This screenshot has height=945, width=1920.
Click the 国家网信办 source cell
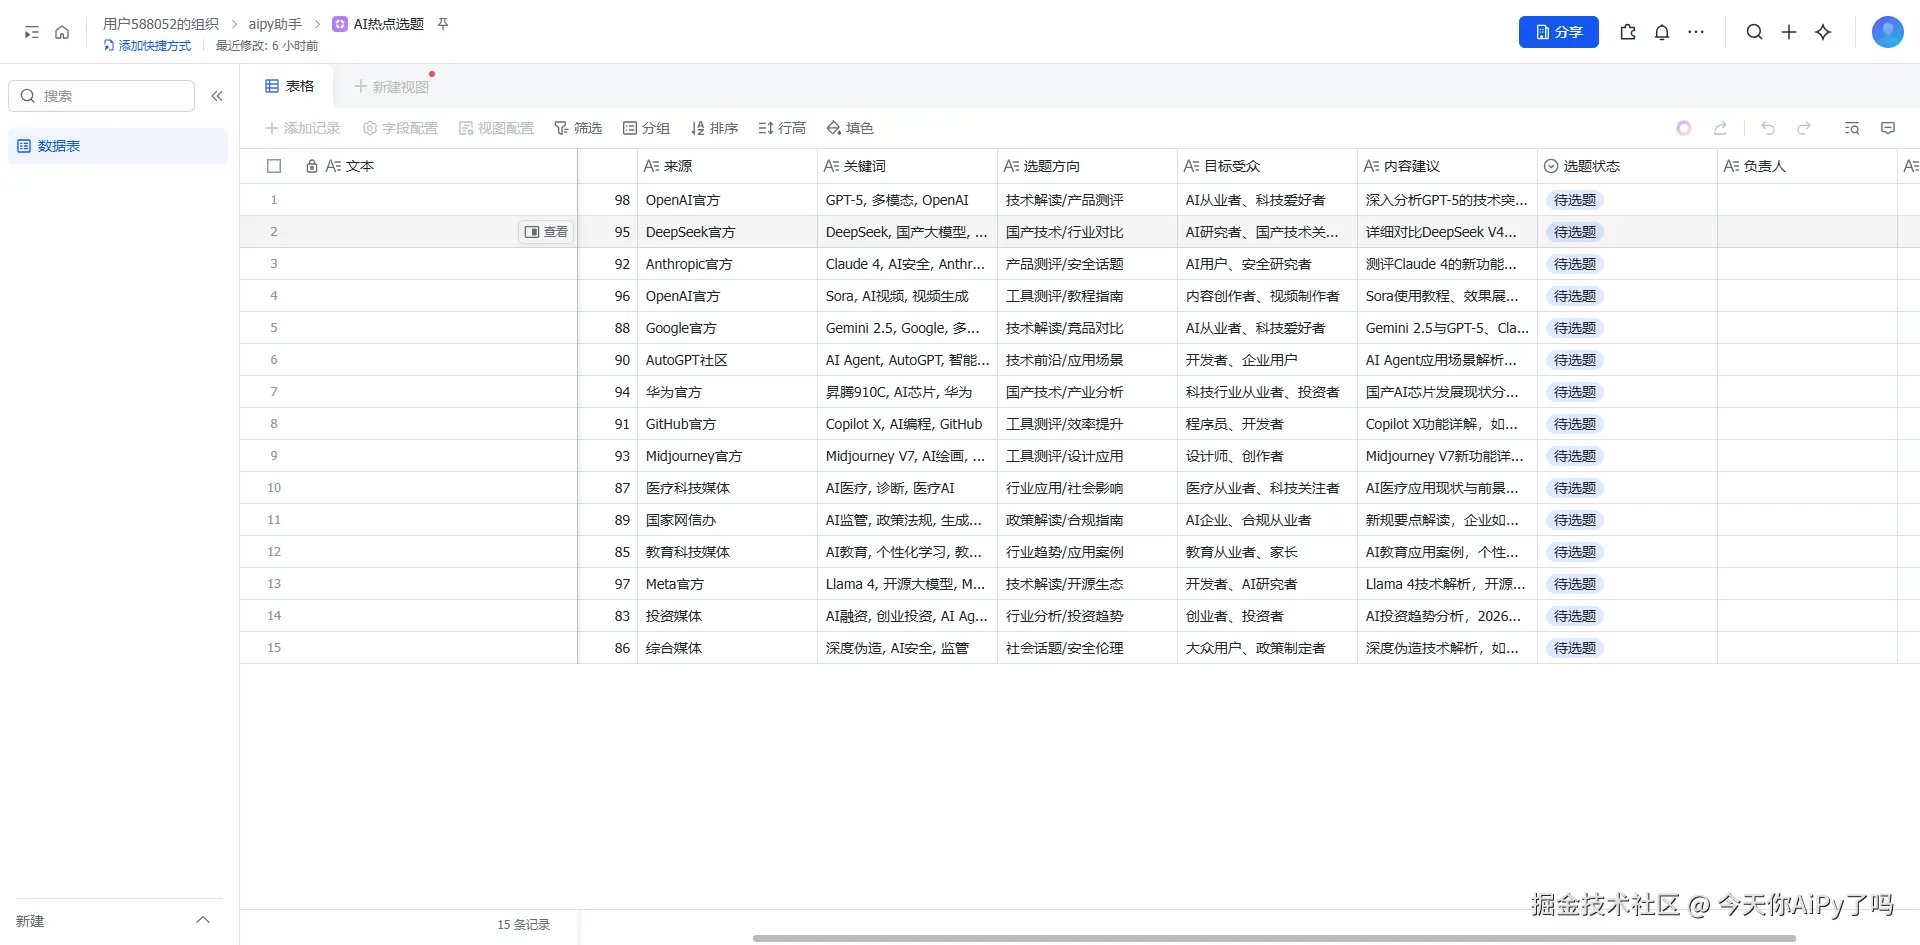pyautogui.click(x=727, y=520)
